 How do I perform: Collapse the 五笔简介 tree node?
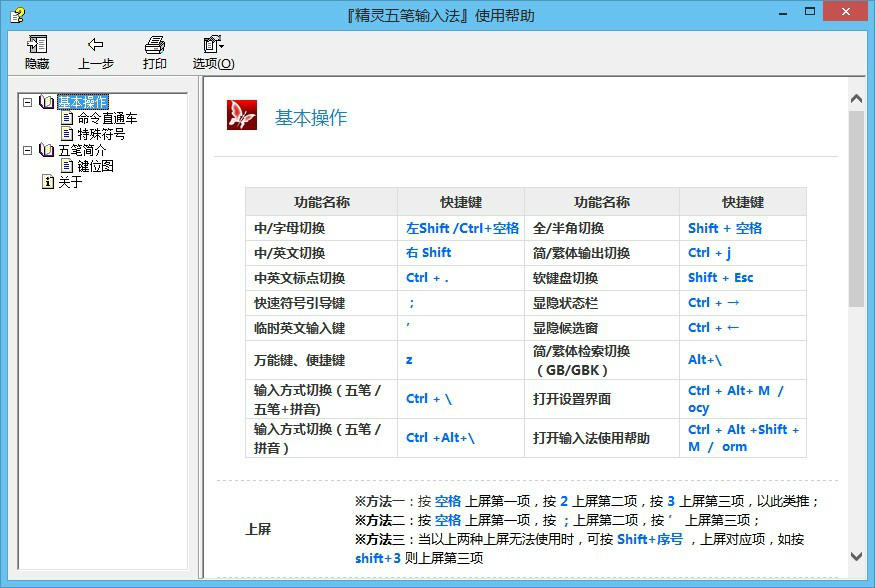click(x=27, y=150)
